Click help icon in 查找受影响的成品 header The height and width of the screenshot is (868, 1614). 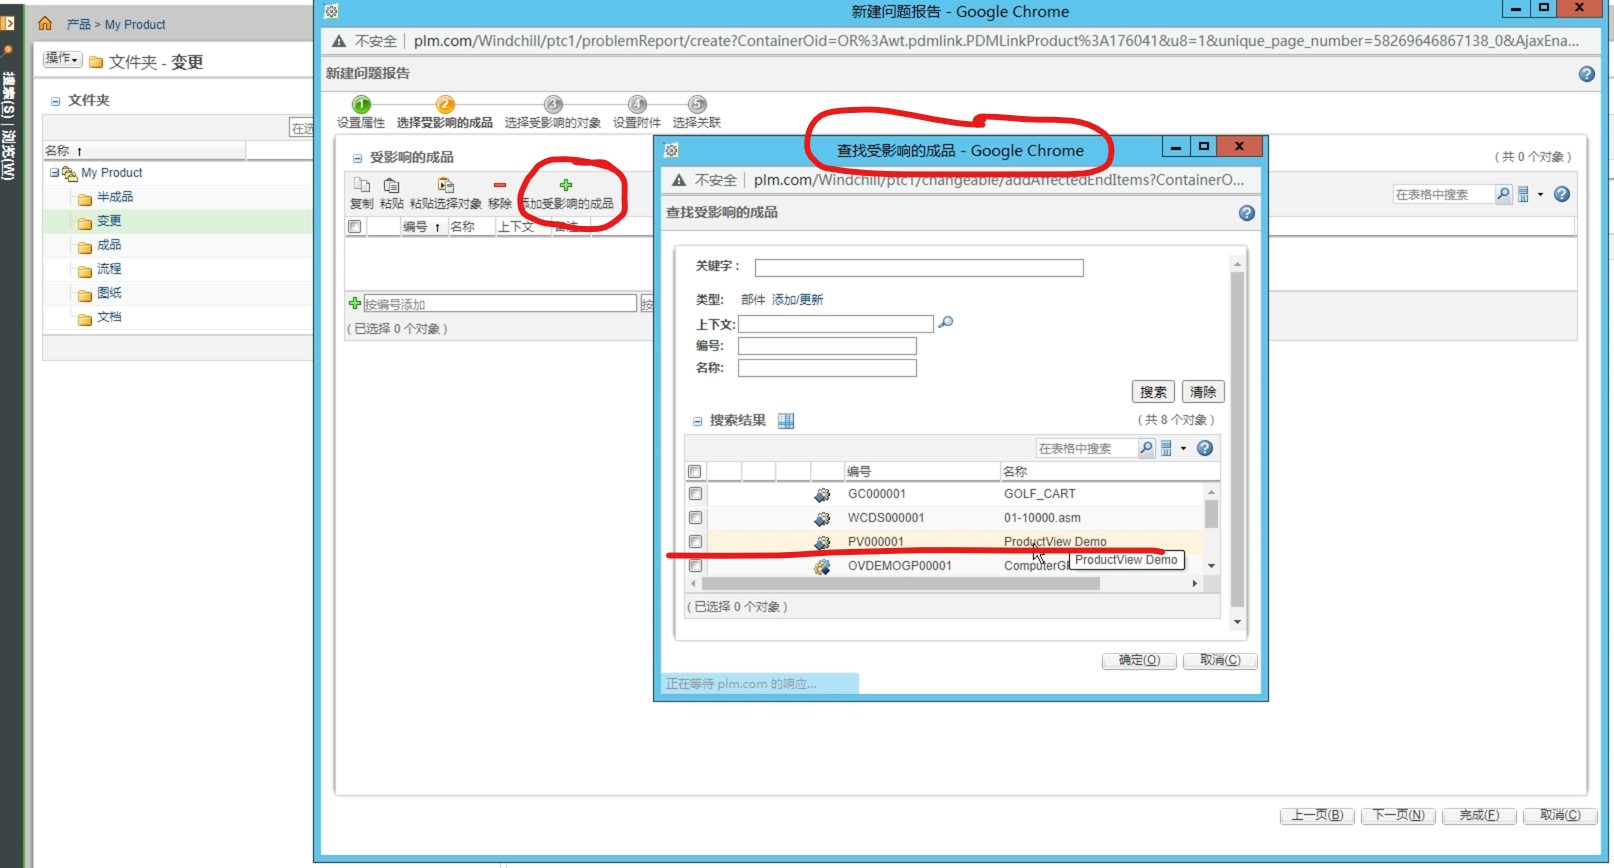click(1246, 213)
